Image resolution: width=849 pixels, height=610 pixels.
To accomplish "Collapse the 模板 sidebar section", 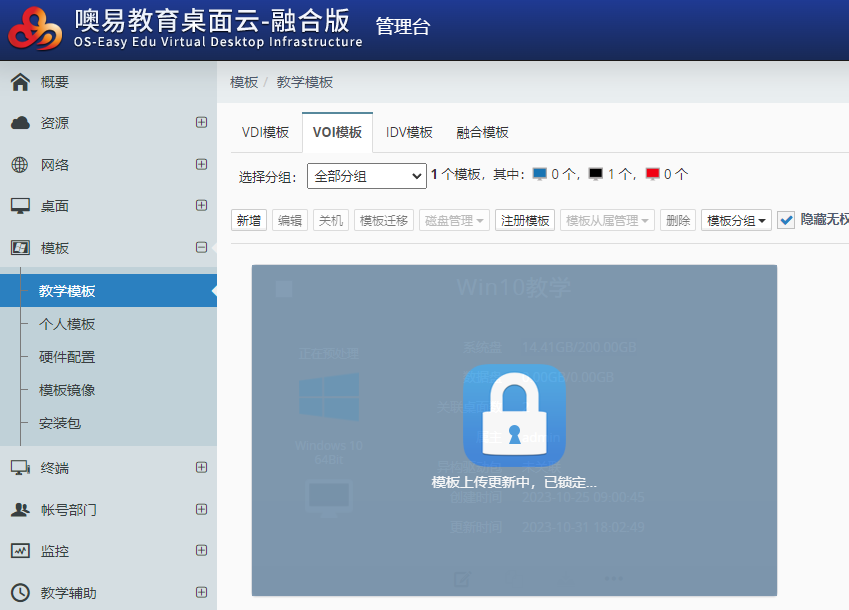I will [x=201, y=248].
